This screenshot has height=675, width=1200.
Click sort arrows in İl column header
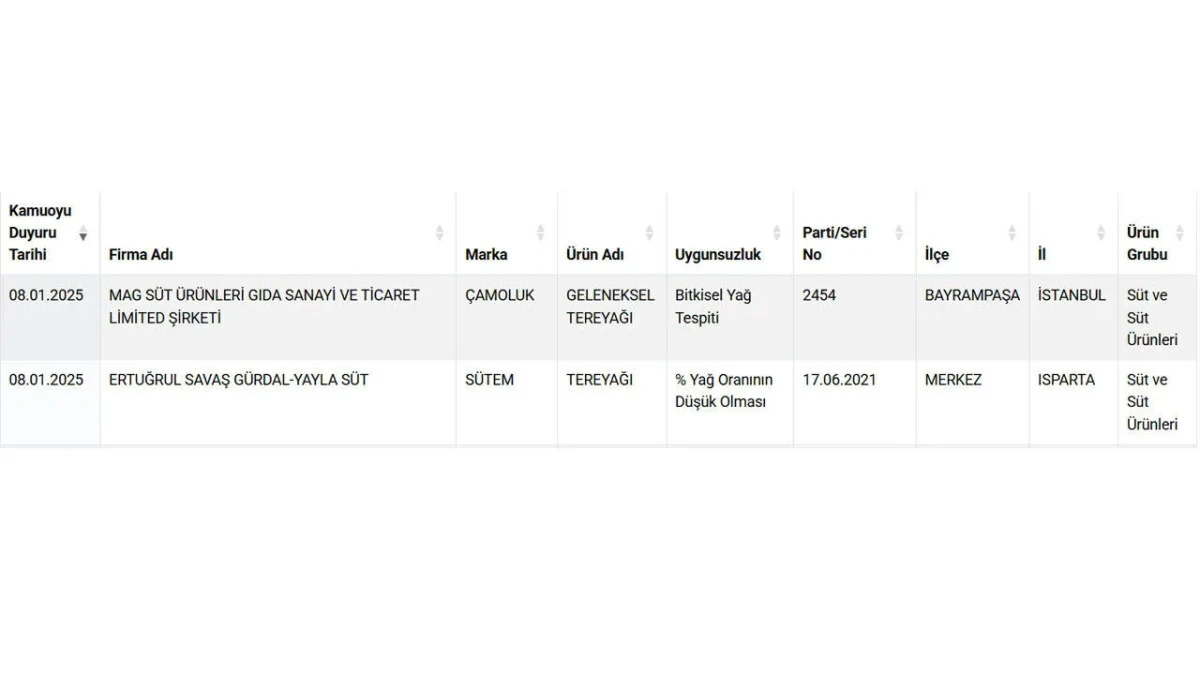1102,233
